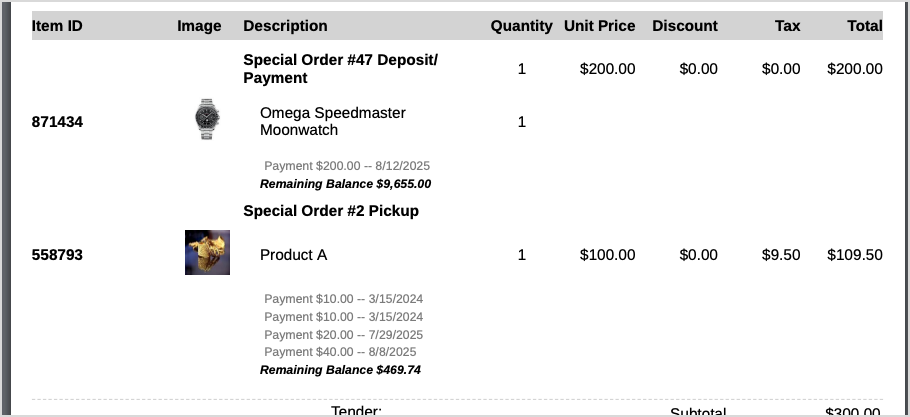Click the Product A description text

tap(293, 255)
